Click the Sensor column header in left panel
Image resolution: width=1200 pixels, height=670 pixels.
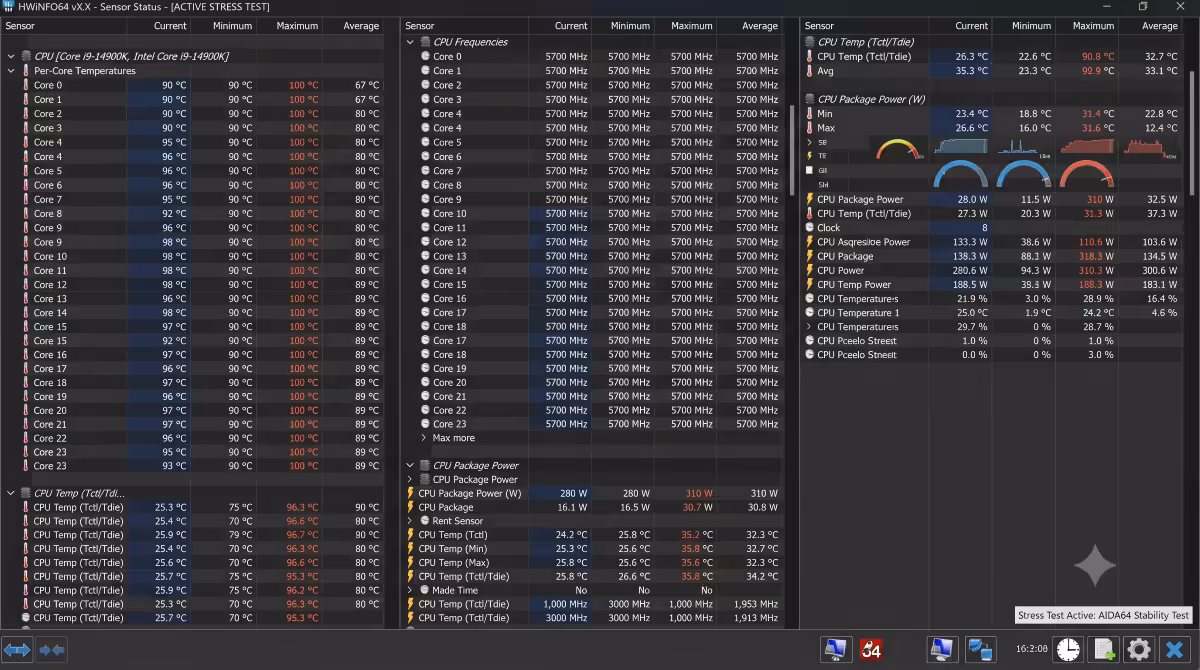tap(20, 26)
